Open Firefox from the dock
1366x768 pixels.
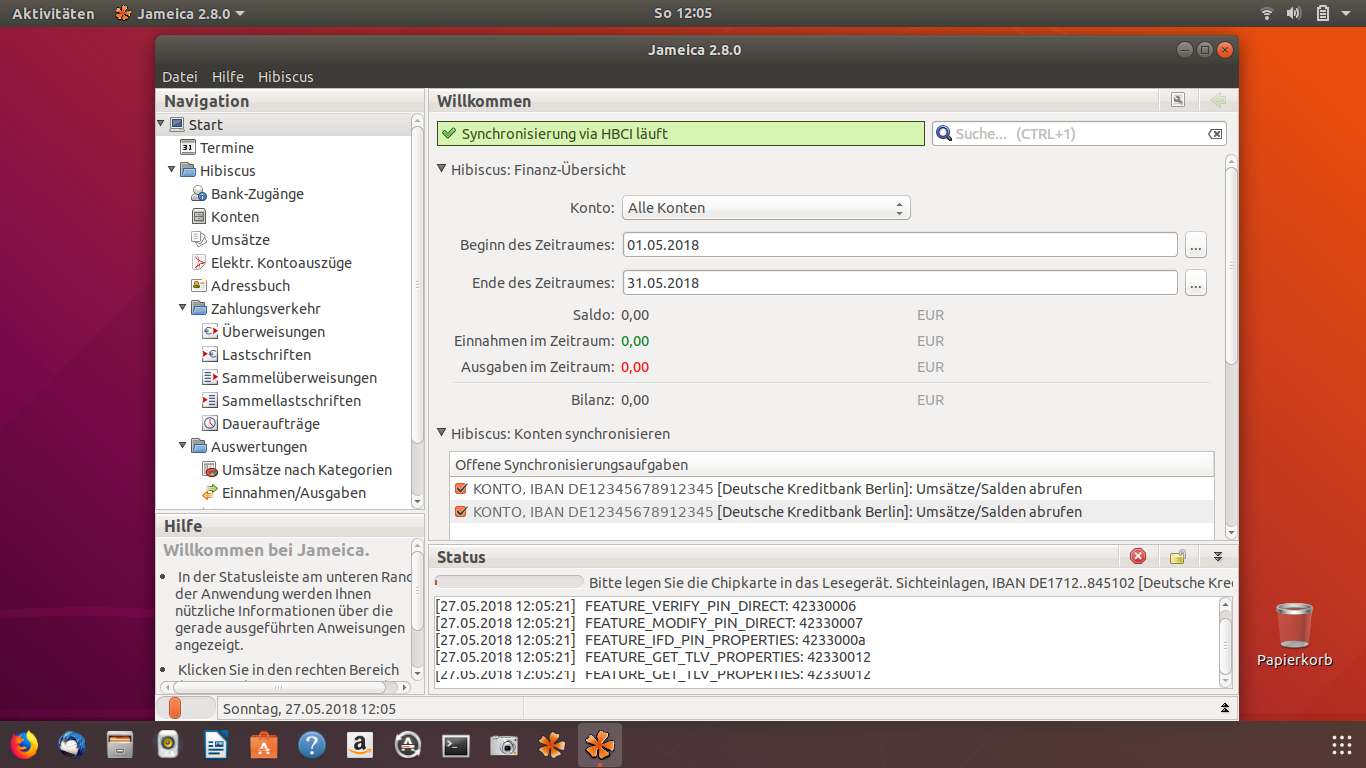pyautogui.click(x=24, y=745)
